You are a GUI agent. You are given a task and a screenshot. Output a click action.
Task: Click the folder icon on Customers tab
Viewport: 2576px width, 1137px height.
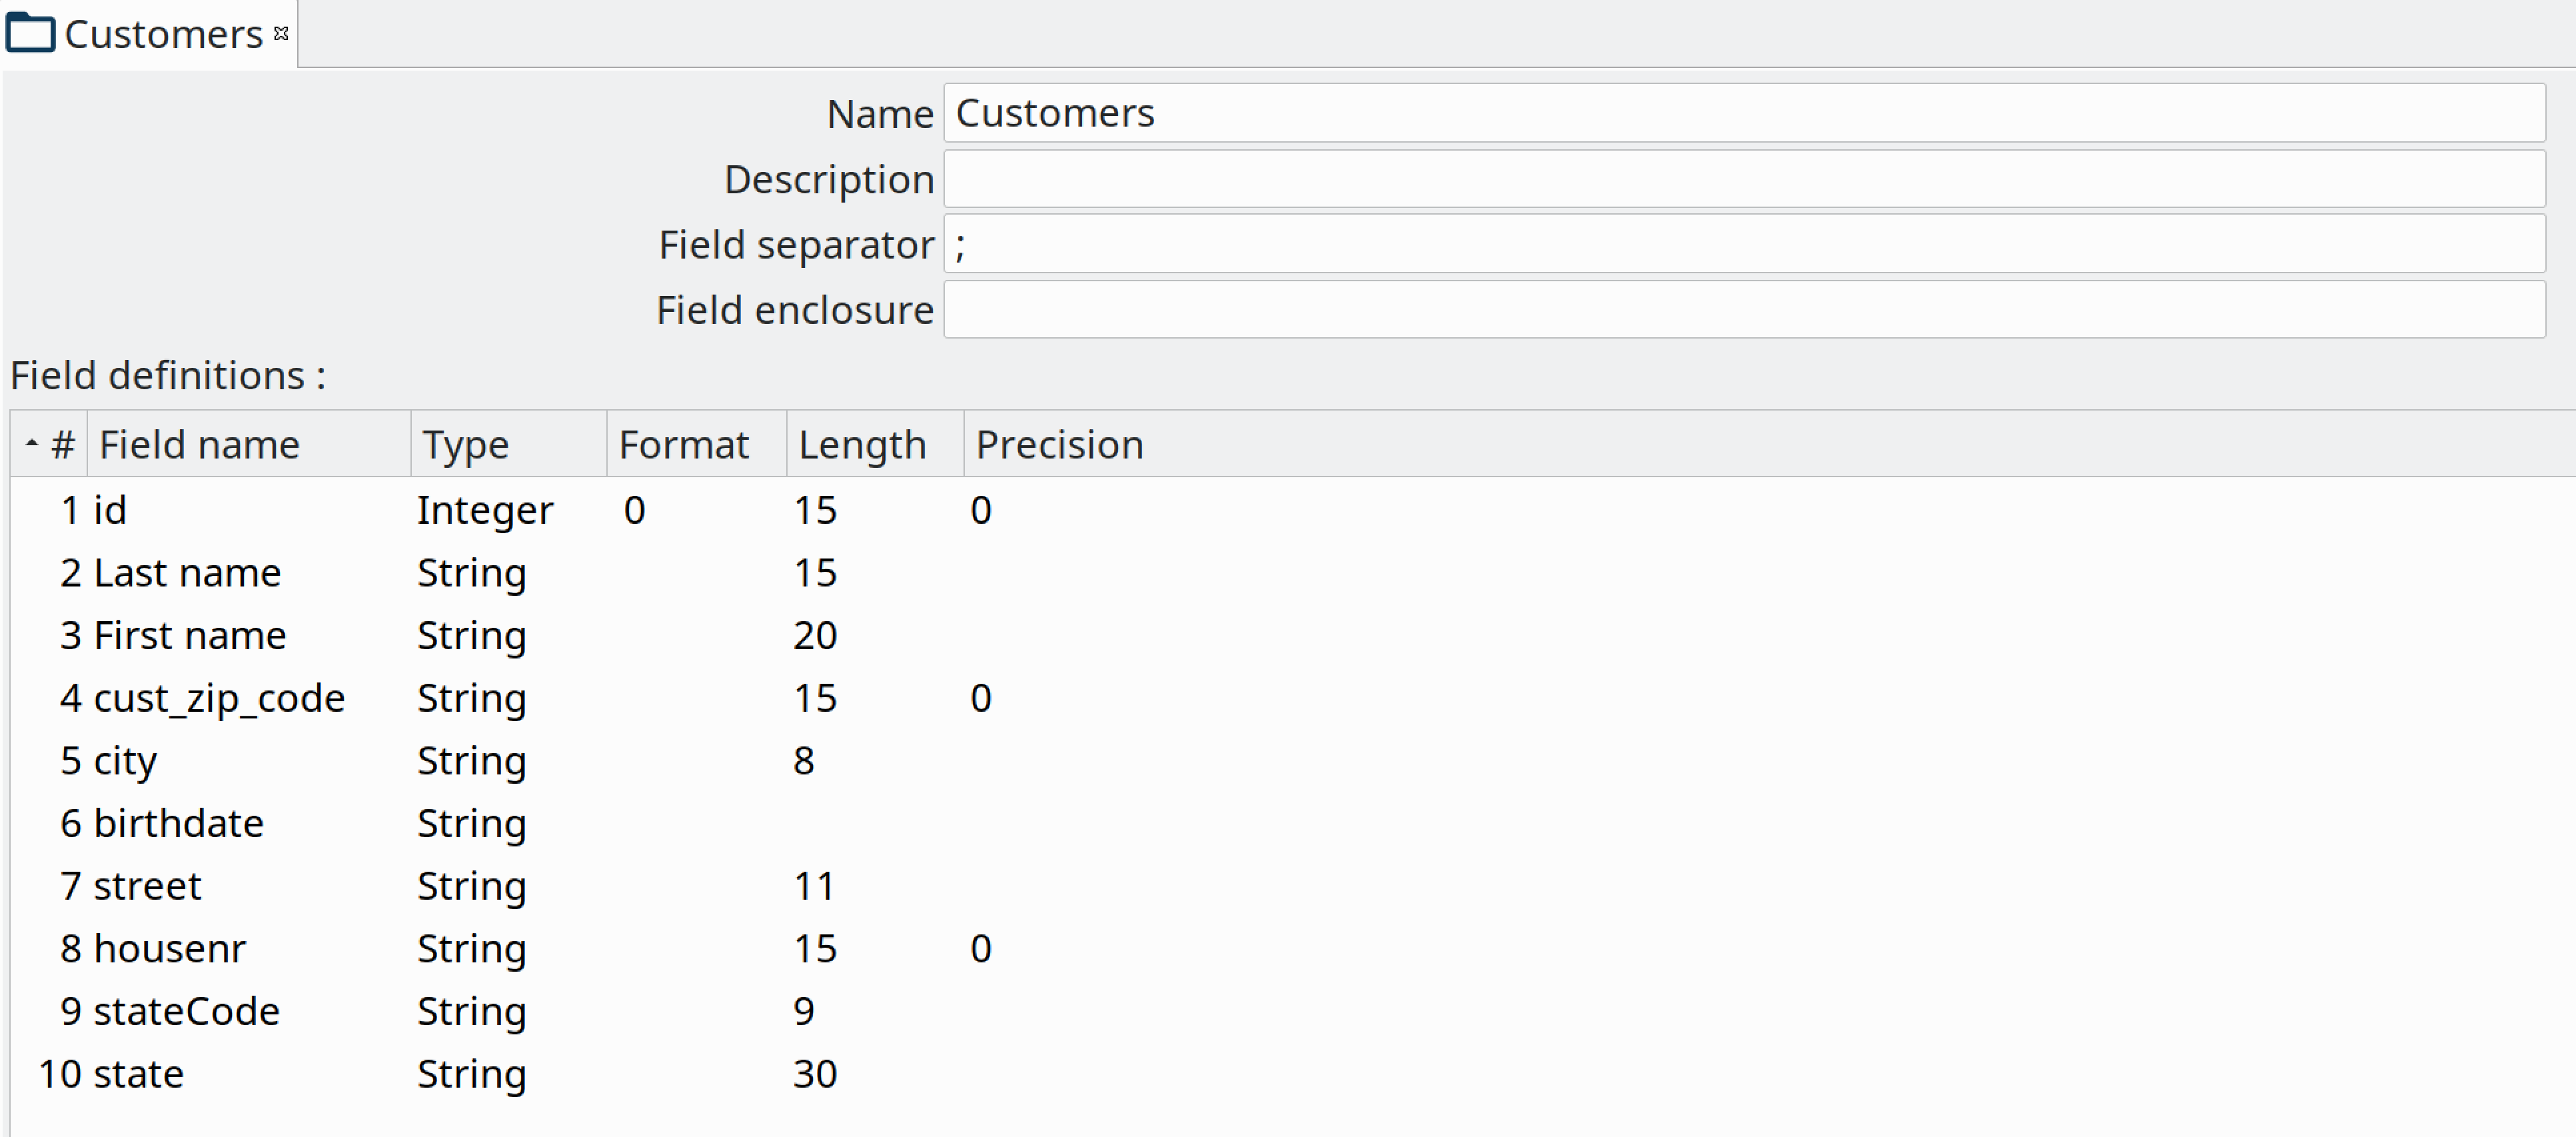[x=30, y=34]
